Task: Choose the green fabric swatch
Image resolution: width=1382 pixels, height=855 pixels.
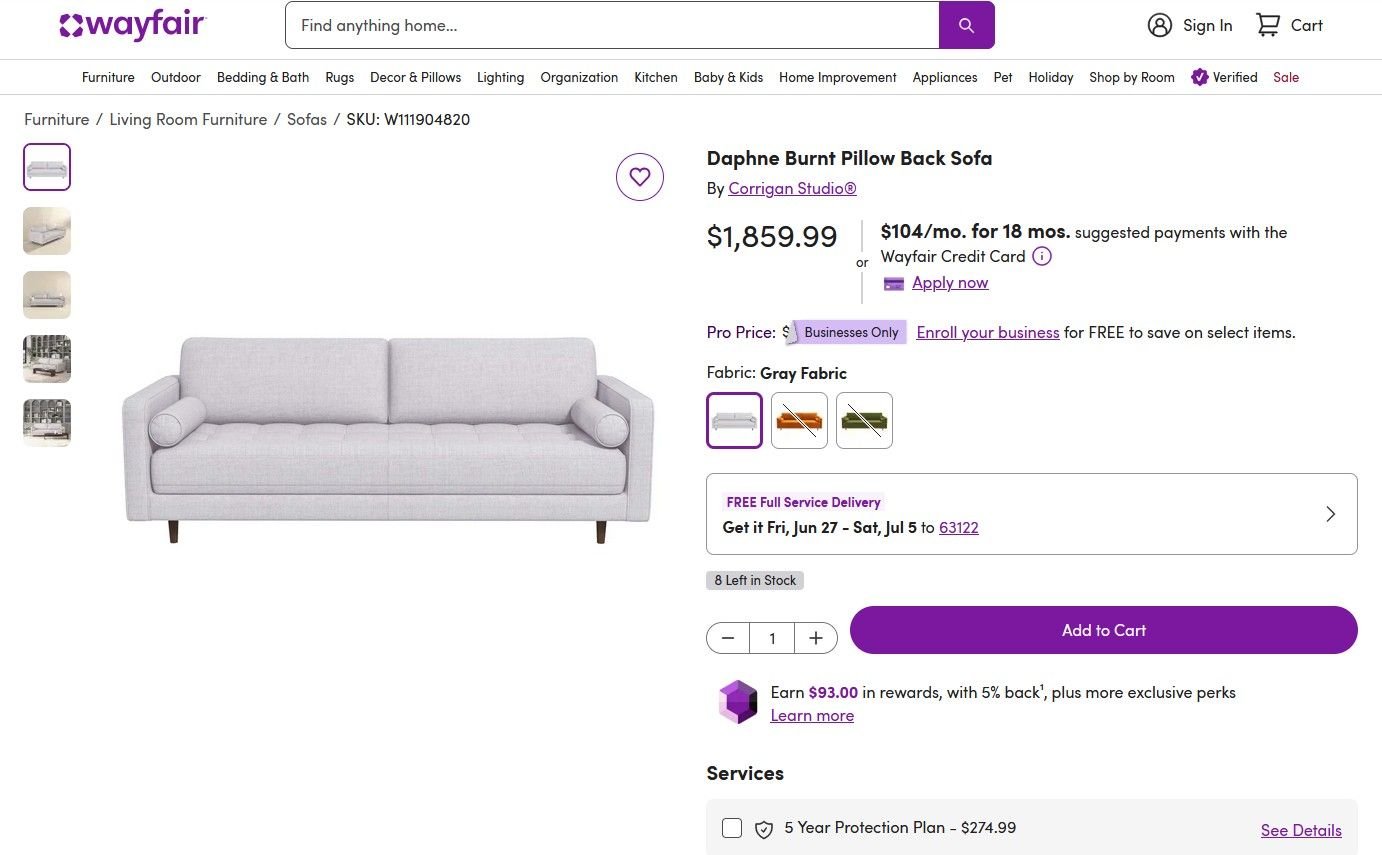Action: tap(864, 420)
